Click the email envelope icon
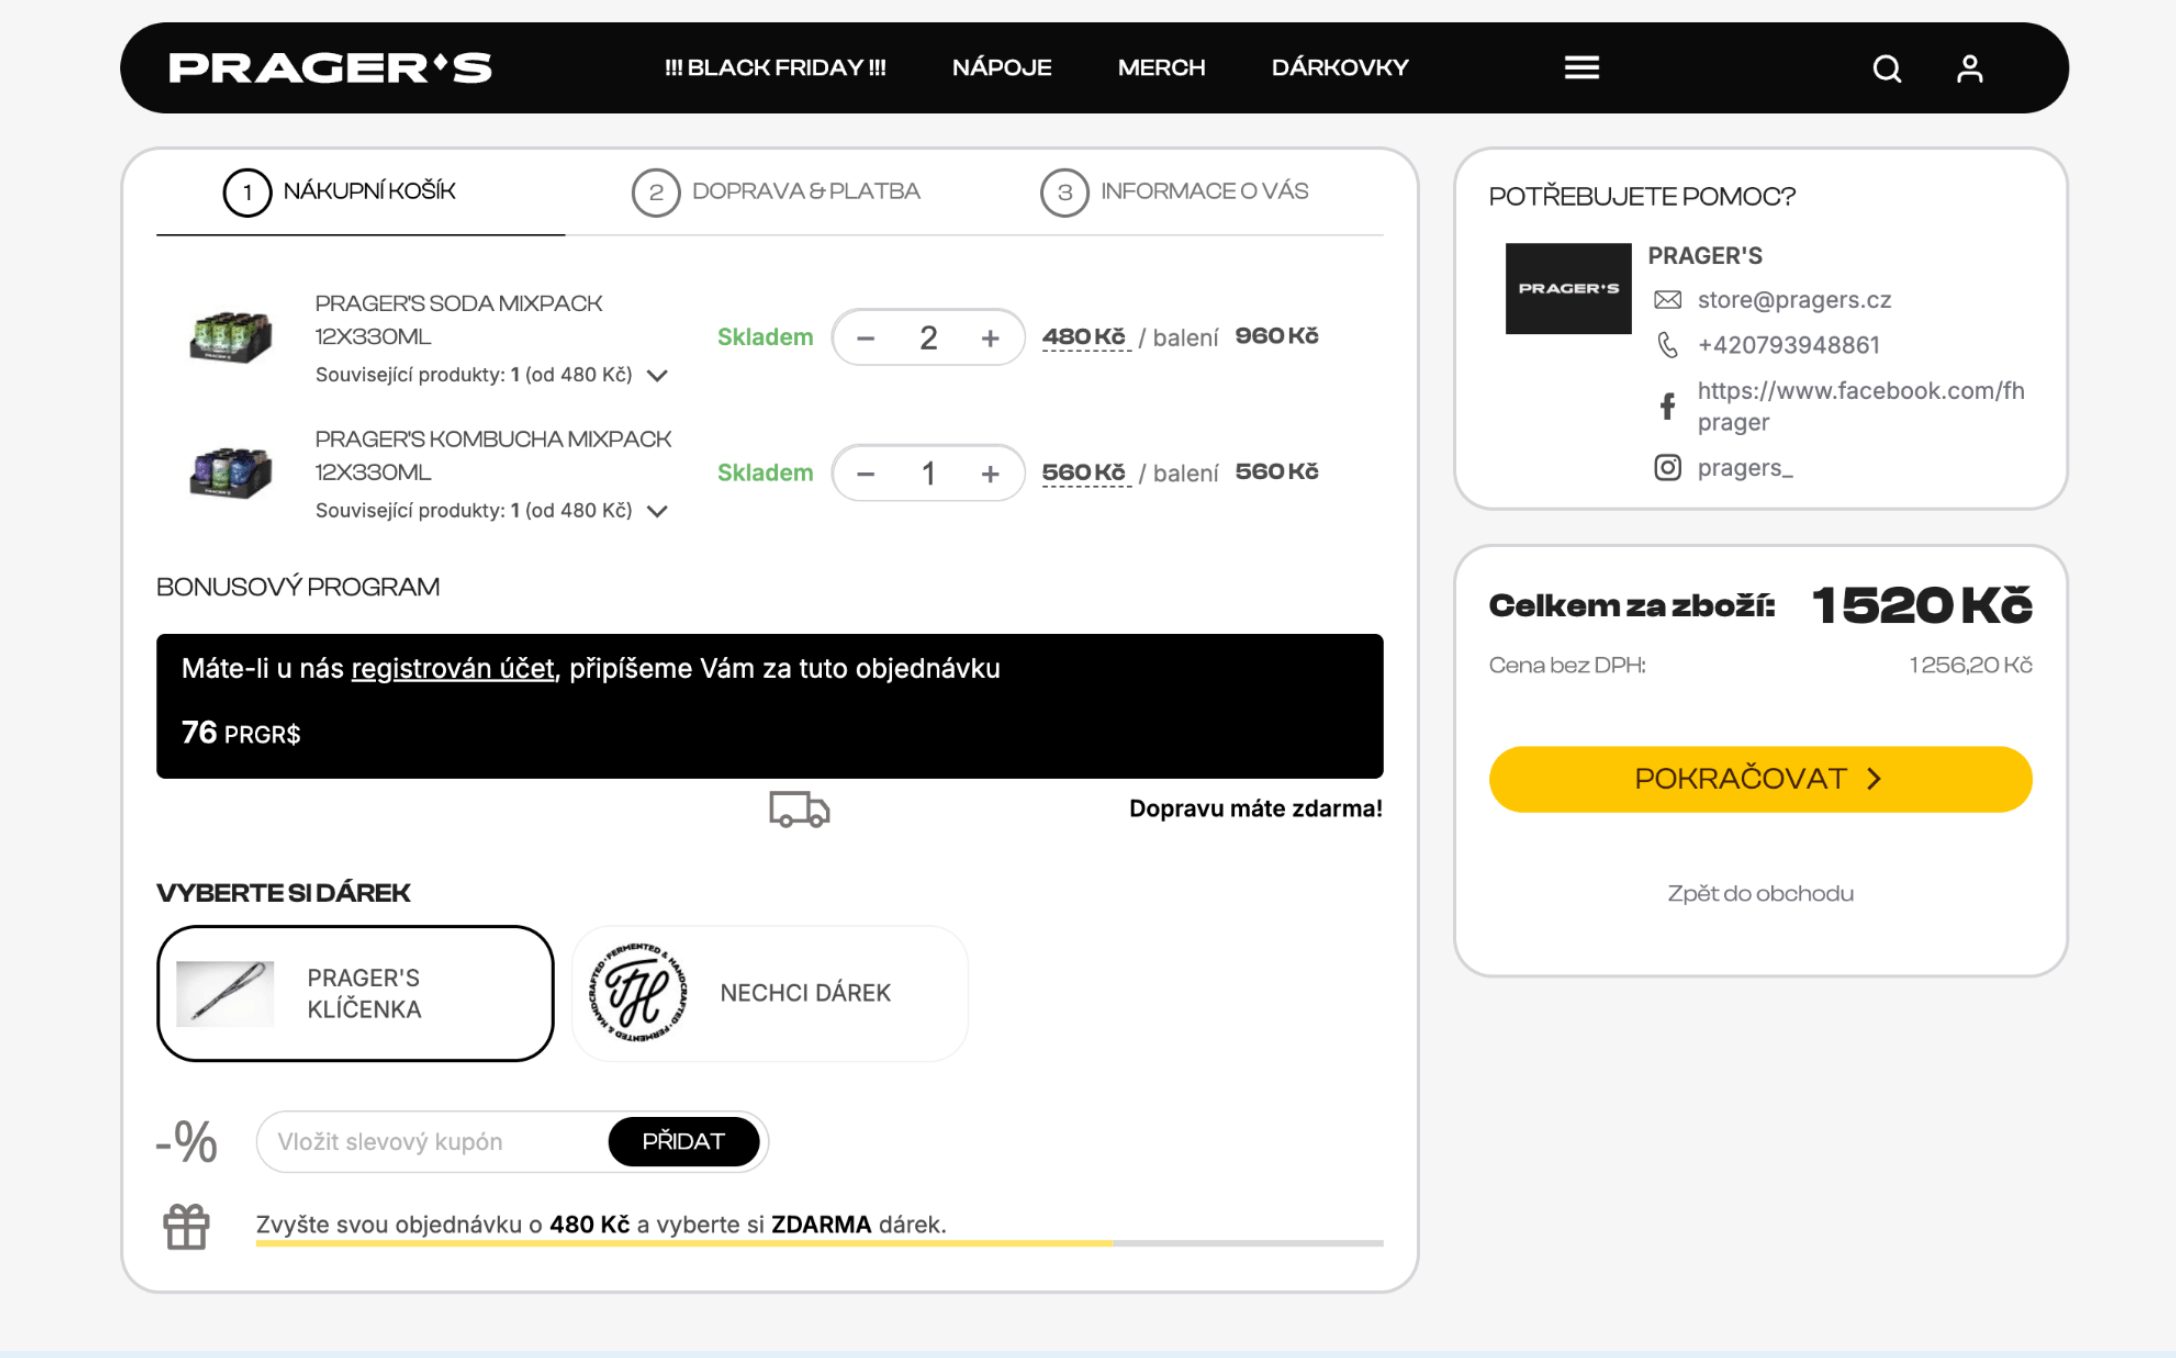The image size is (2176, 1358). tap(1666, 300)
